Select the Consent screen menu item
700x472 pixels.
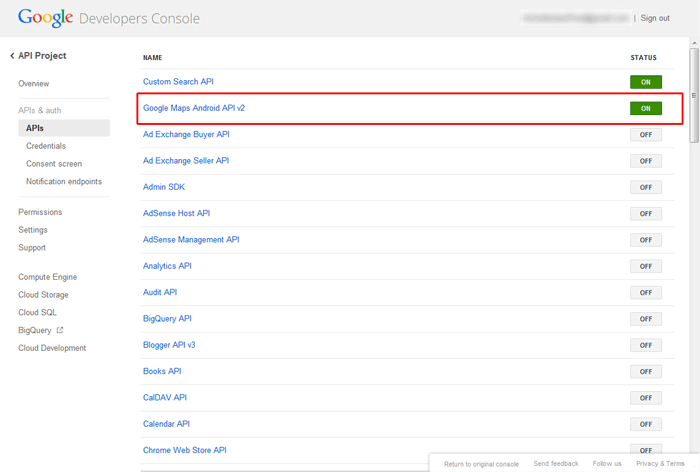[x=54, y=164]
